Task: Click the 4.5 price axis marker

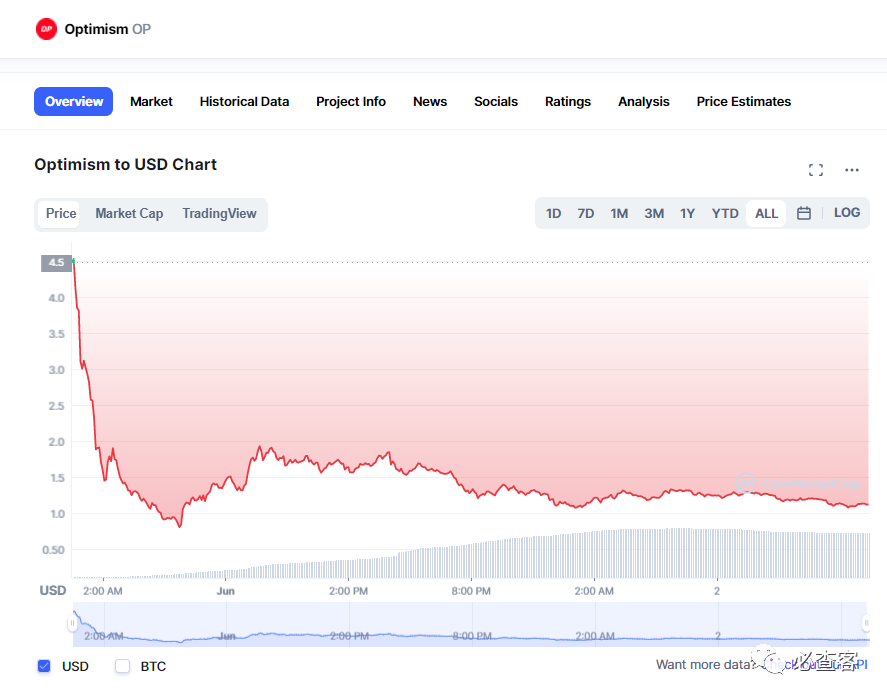Action: tap(56, 263)
